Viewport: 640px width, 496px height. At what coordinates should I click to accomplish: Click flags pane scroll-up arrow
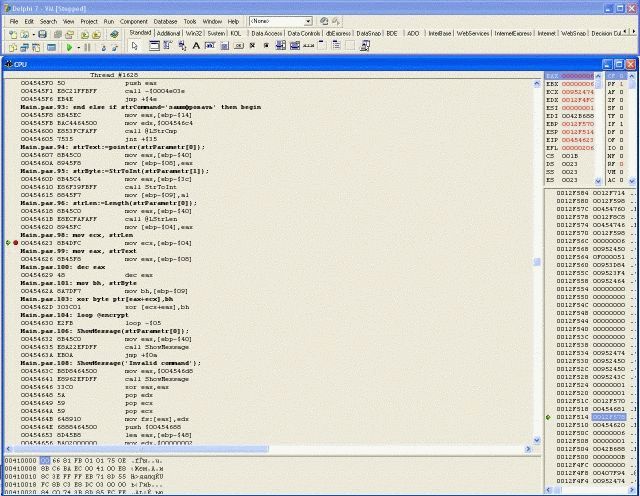tap(631, 76)
